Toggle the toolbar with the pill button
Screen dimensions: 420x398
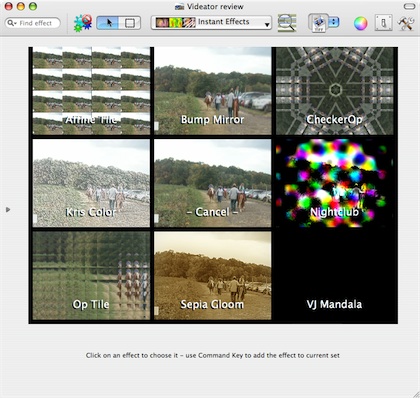pyautogui.click(x=409, y=6)
